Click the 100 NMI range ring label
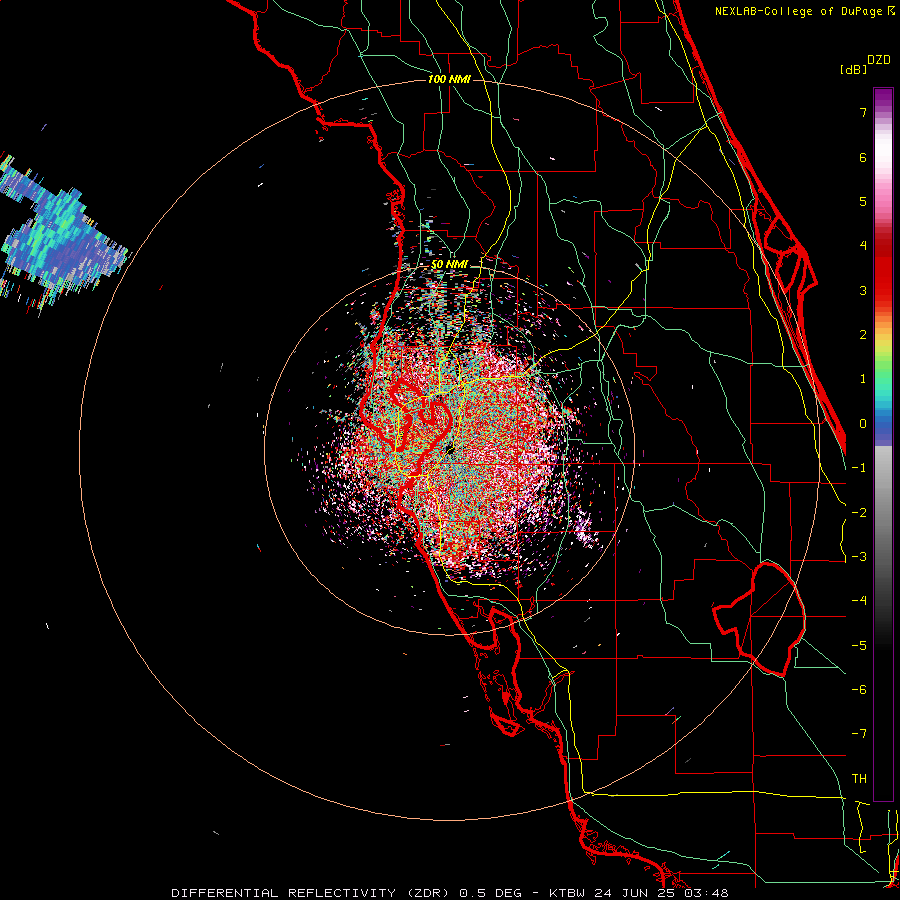This screenshot has height=900, width=900. [x=449, y=79]
